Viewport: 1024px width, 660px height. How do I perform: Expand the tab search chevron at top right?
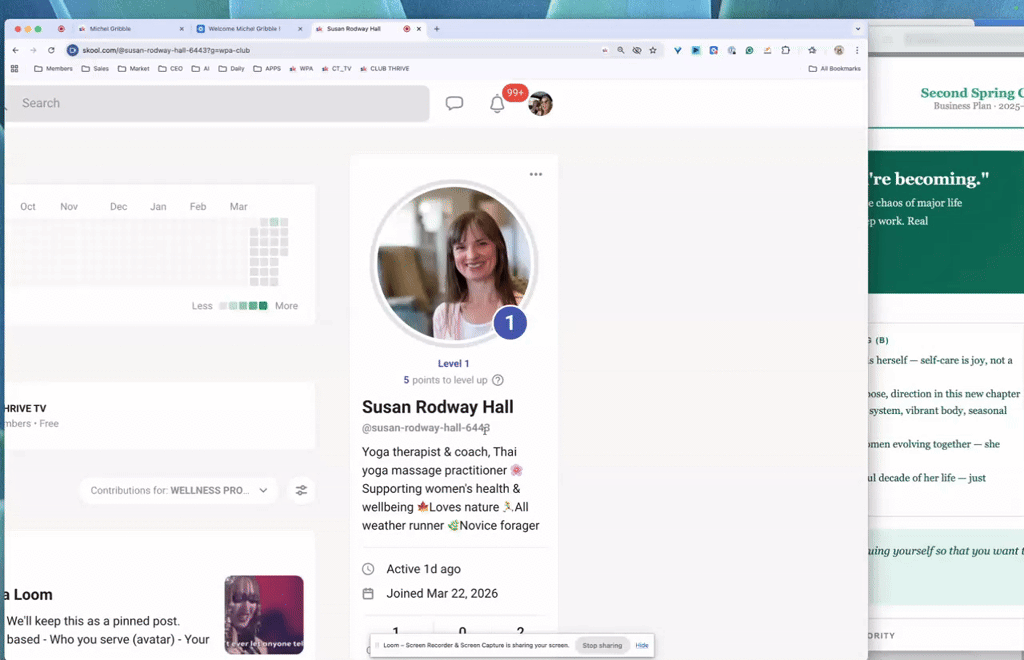click(x=857, y=29)
